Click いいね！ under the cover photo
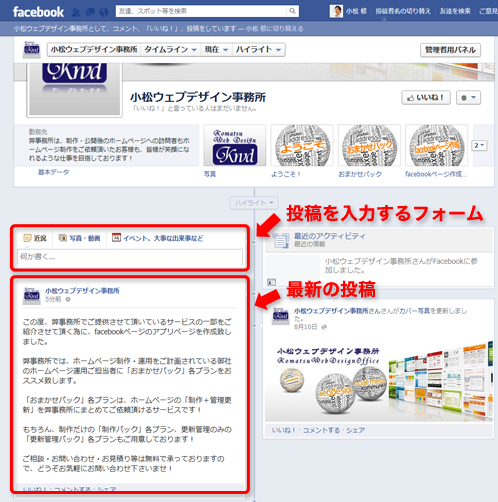Image resolution: width=498 pixels, height=502 pixels. click(x=284, y=430)
